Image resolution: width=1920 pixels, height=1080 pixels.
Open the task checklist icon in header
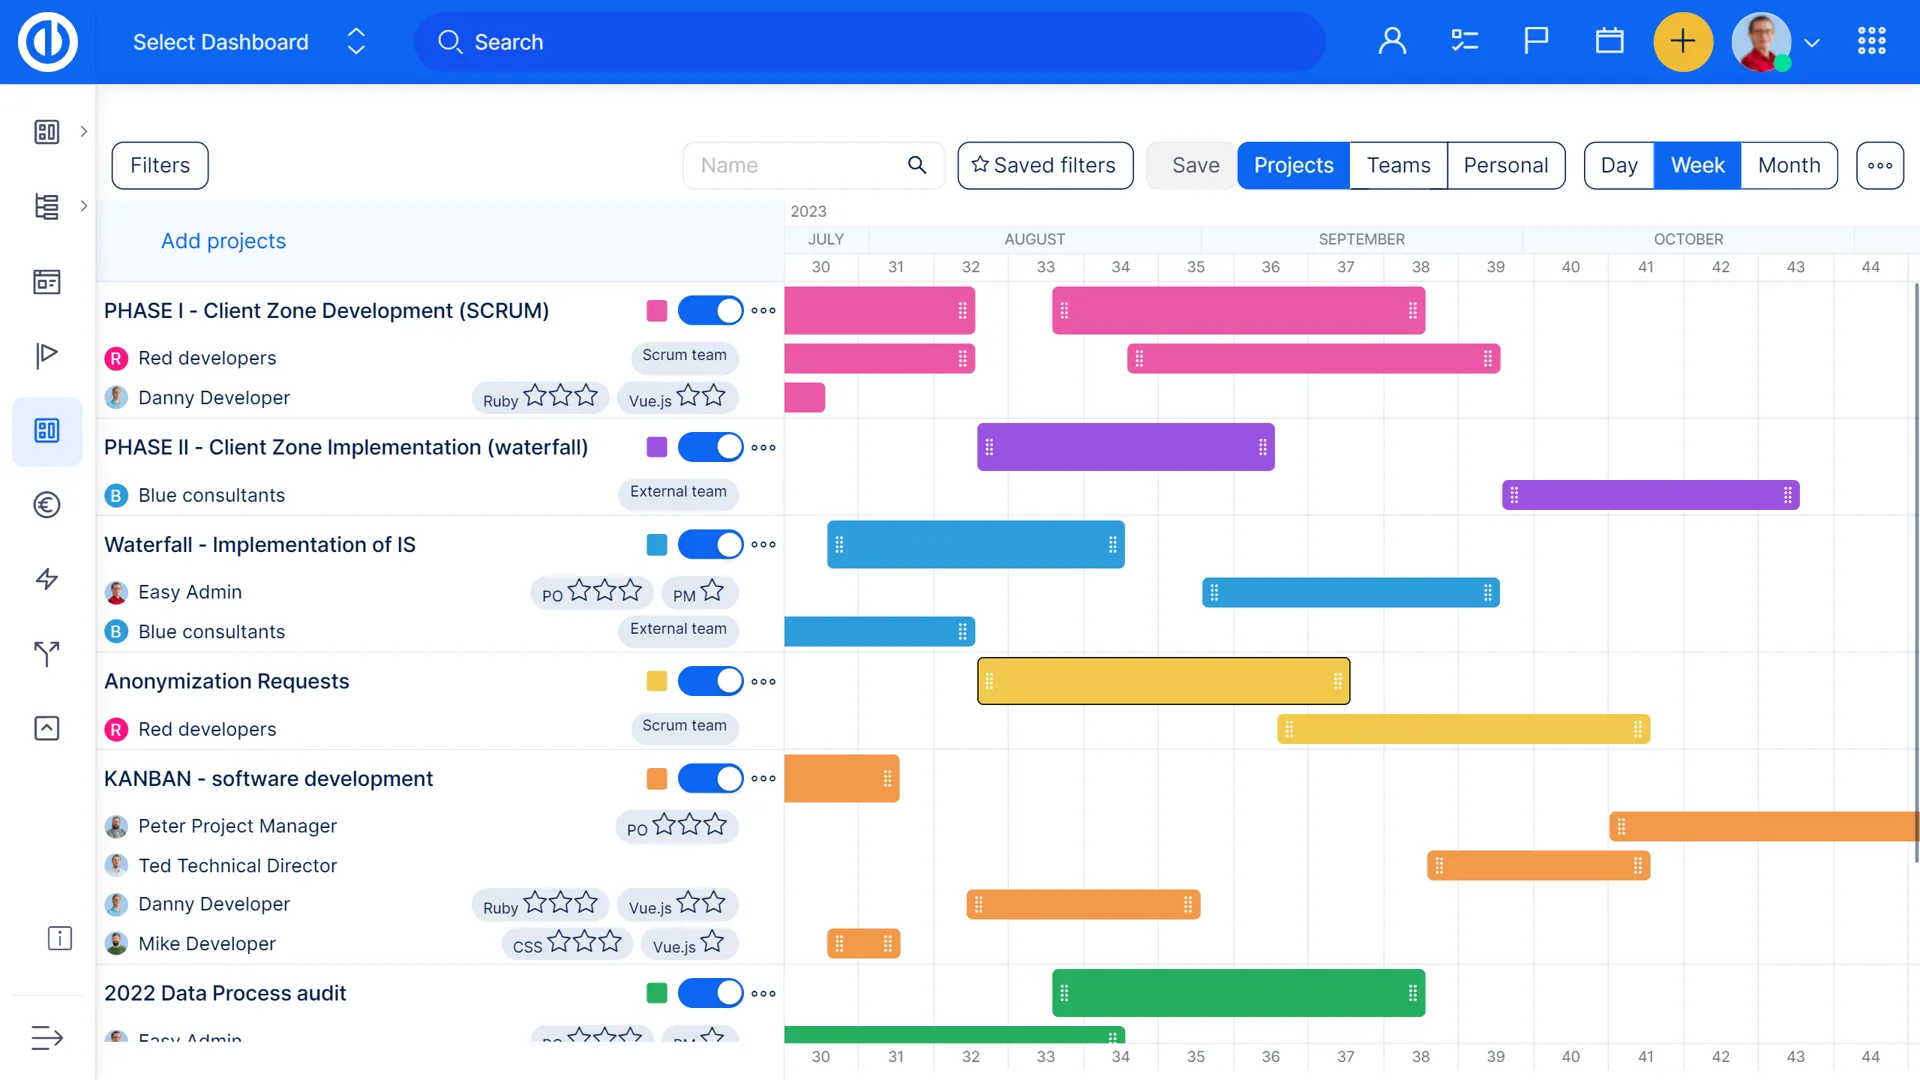(x=1464, y=41)
